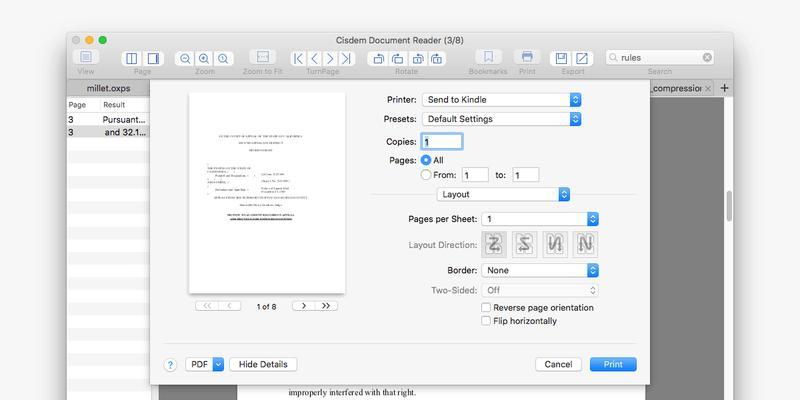Open the Two-Sided dropdown

pyautogui.click(x=540, y=290)
